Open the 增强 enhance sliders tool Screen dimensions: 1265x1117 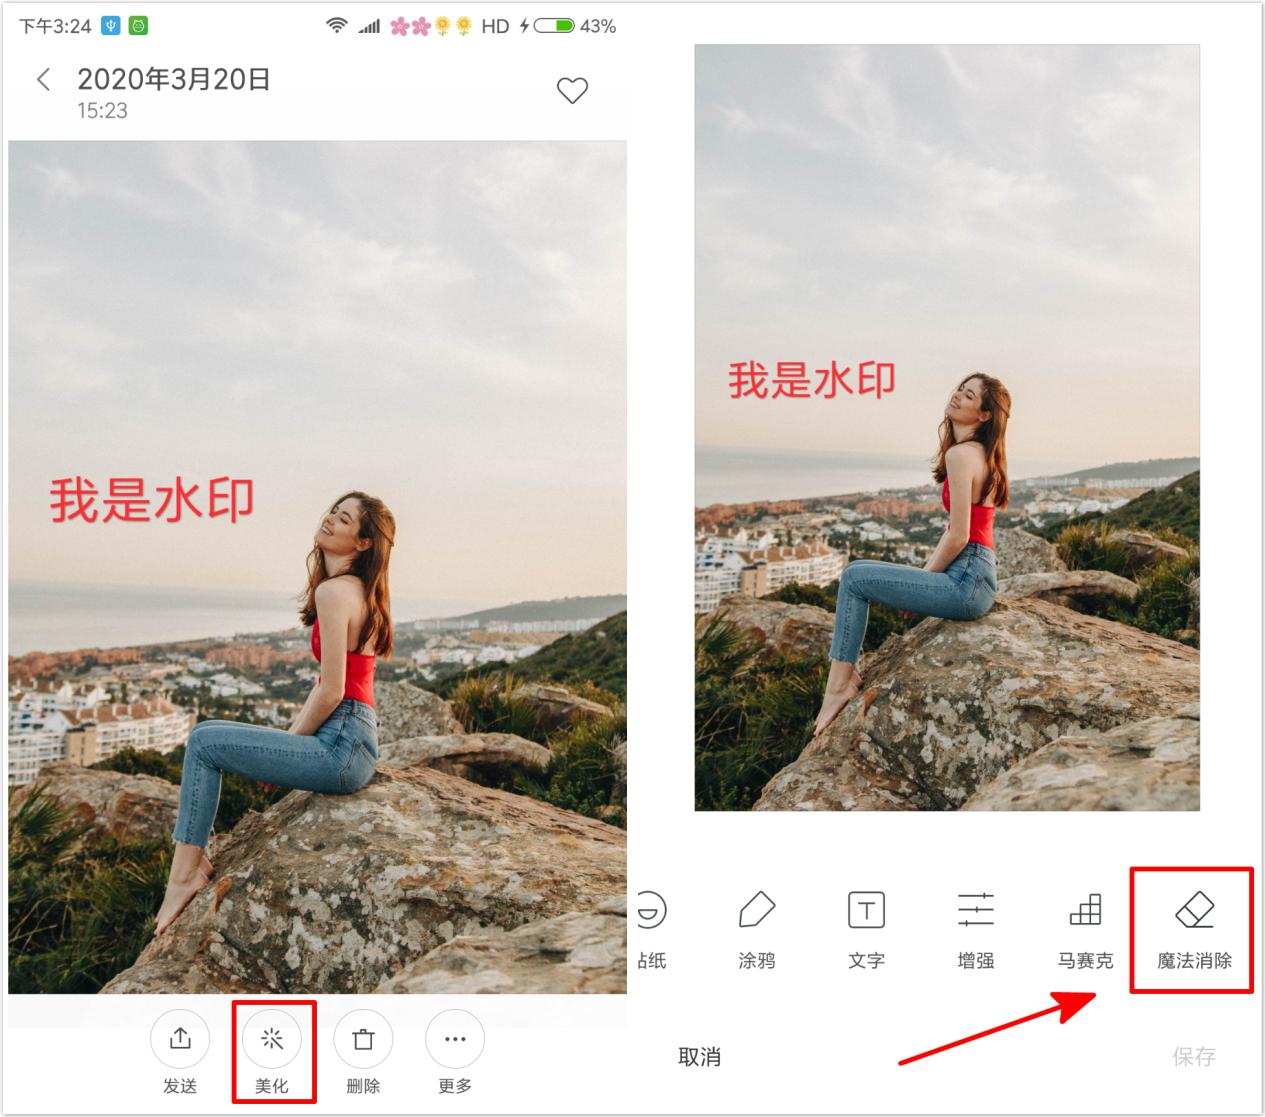point(976,929)
